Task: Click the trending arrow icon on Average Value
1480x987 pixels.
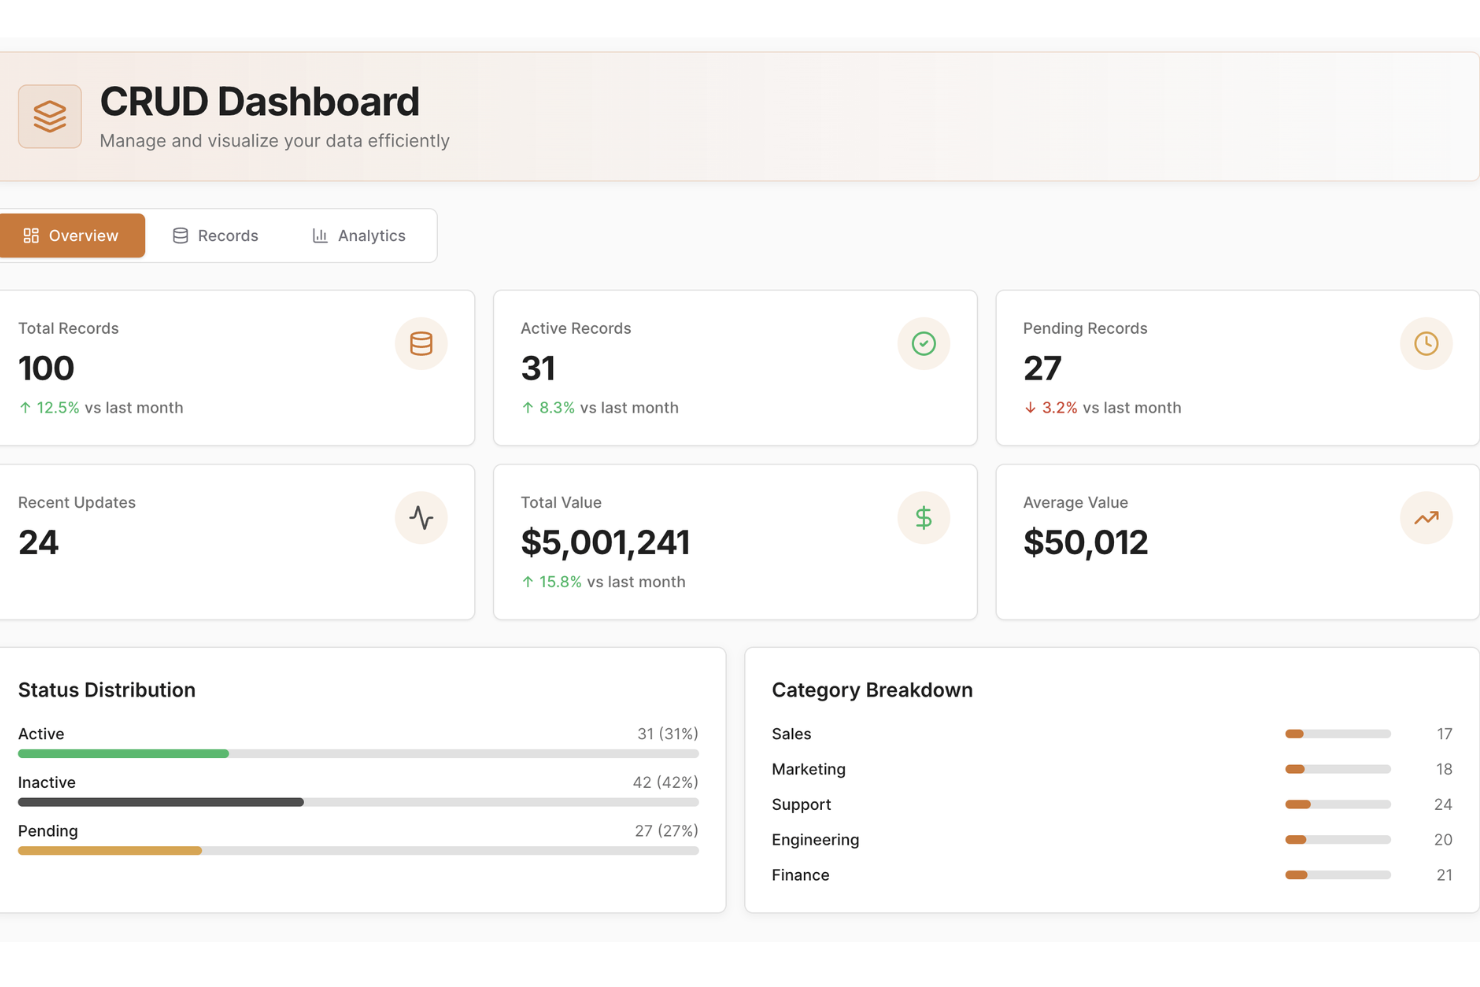Action: 1426,517
